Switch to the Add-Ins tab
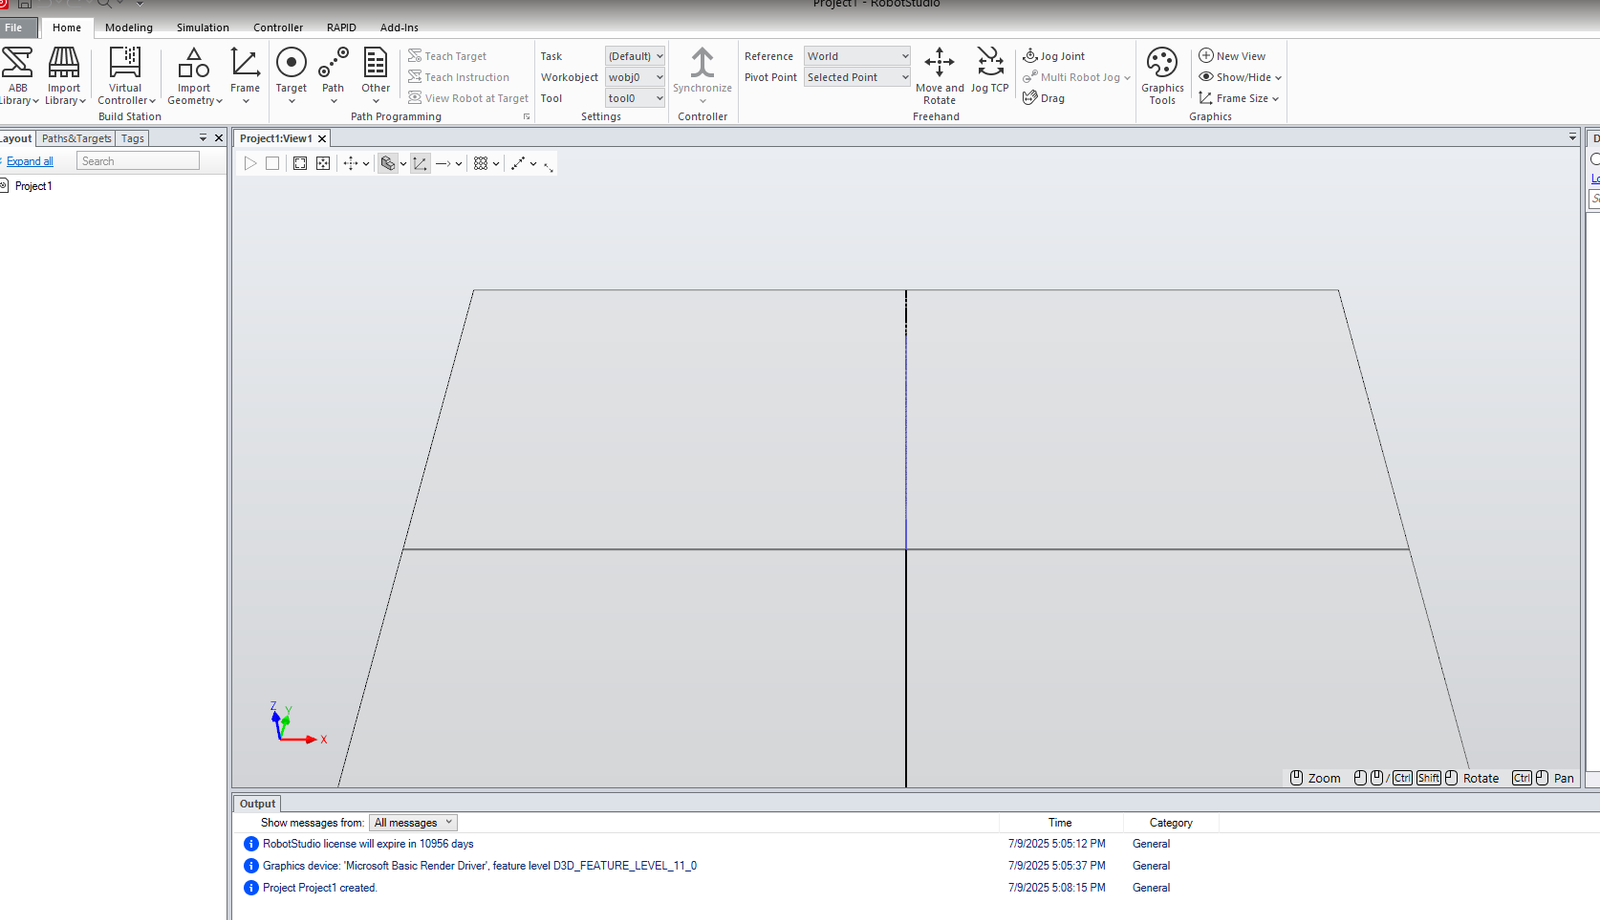Screen dimensions: 1600x920 point(399,28)
